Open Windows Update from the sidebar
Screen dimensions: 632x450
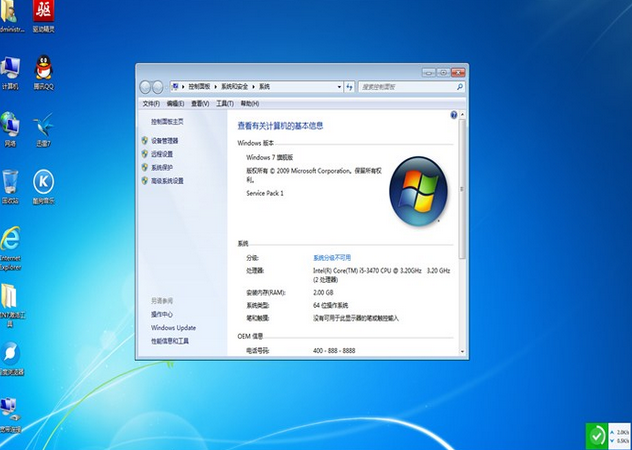pyautogui.click(x=173, y=327)
